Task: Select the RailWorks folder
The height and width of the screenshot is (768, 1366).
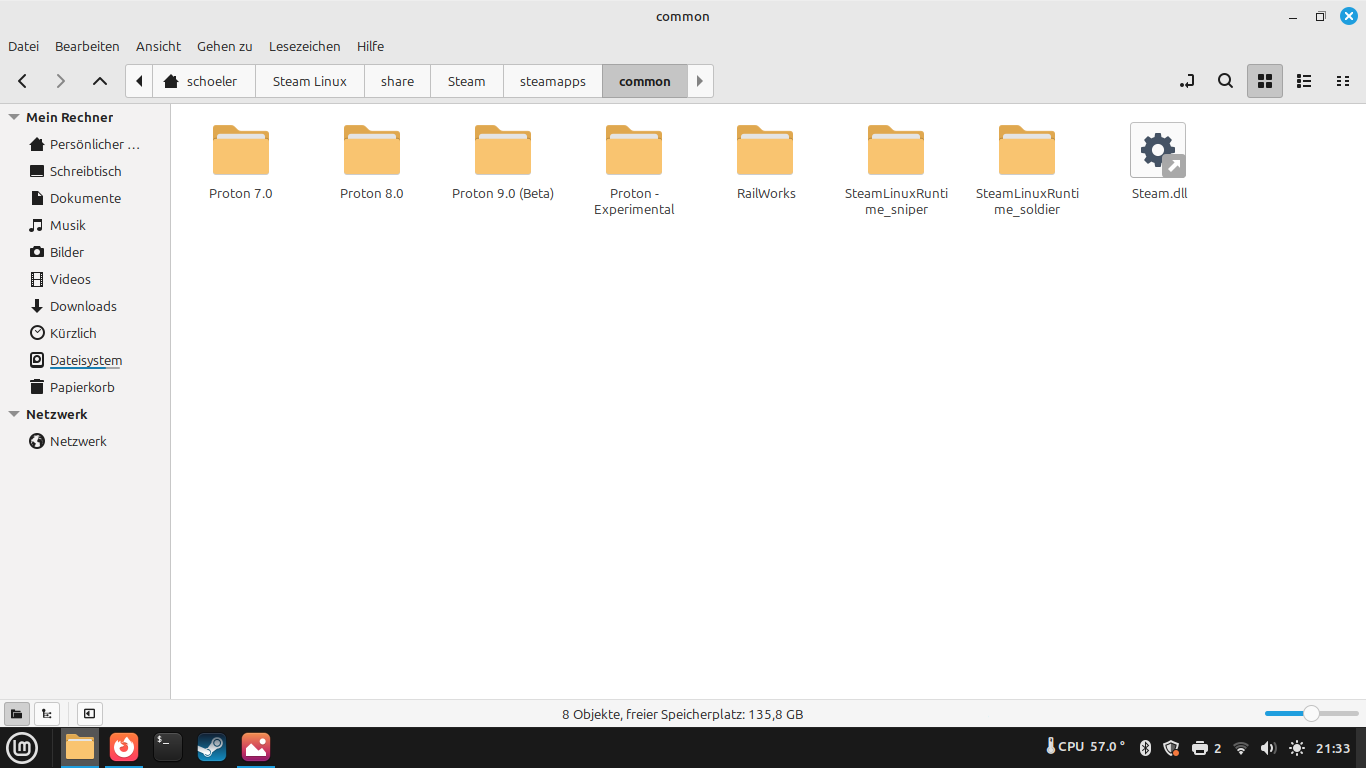Action: pos(766,162)
